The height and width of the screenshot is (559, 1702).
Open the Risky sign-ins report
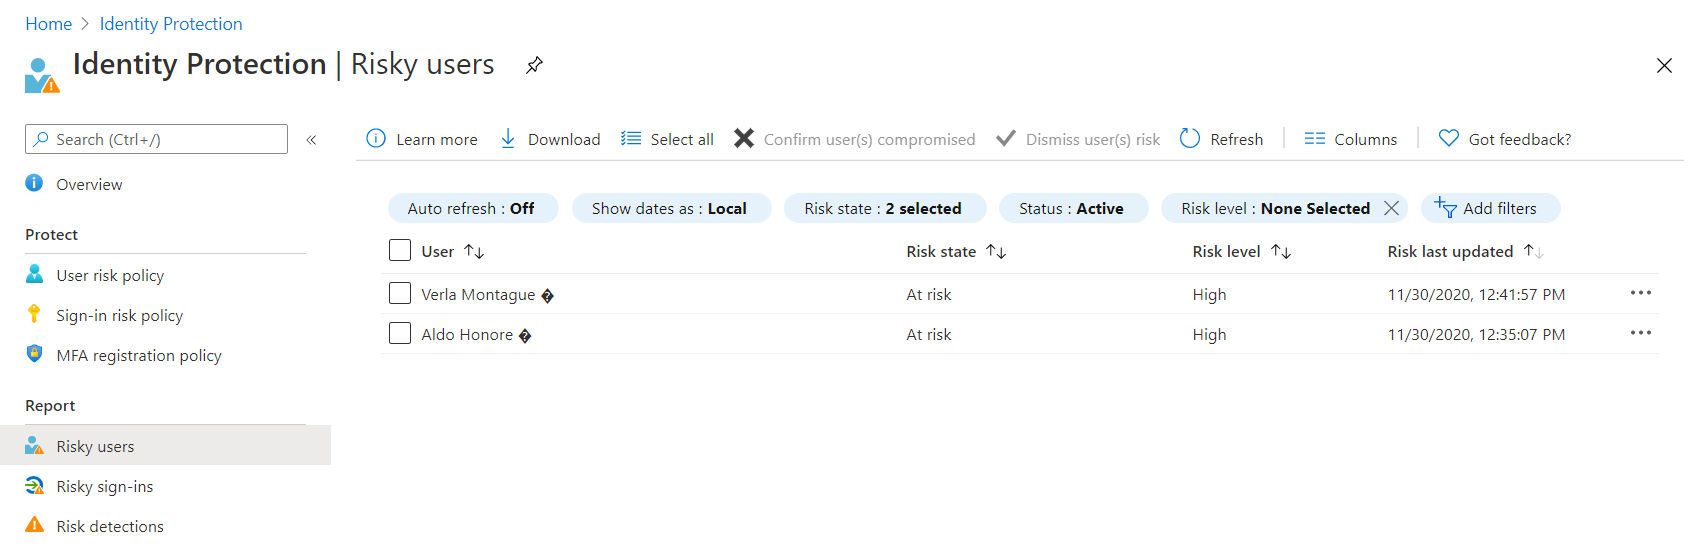104,486
